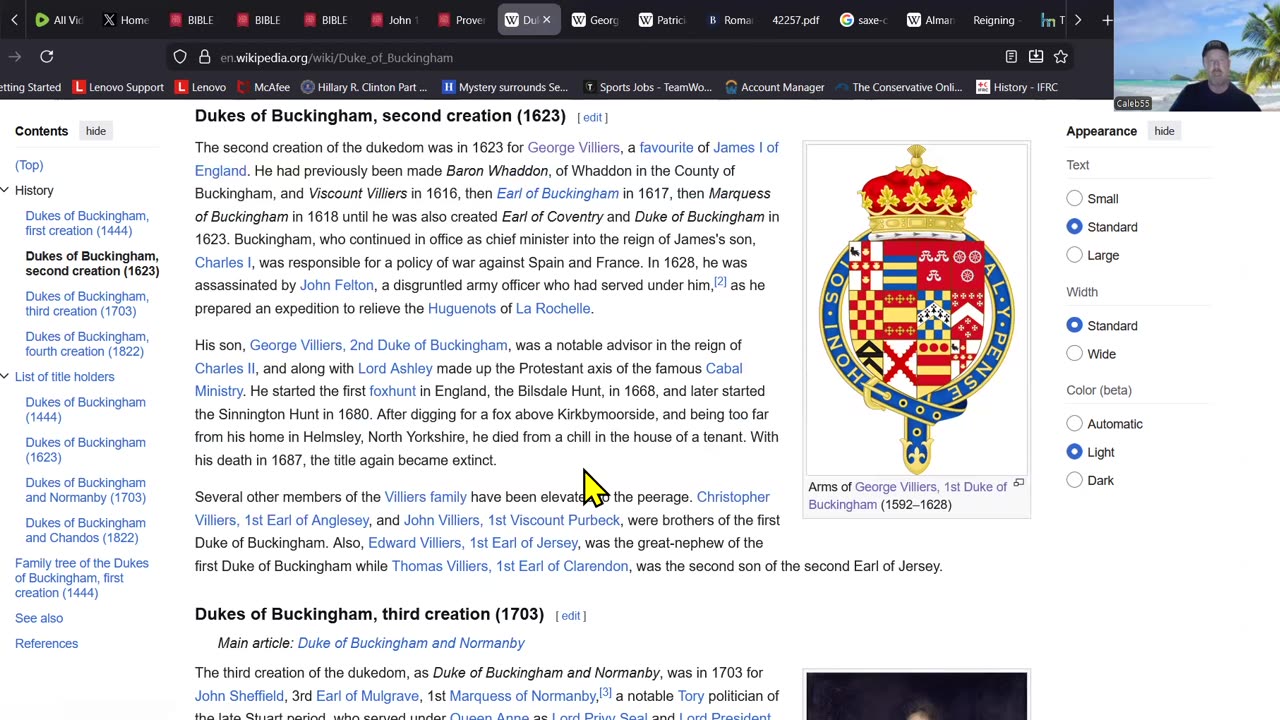
Task: Select Large text size
Action: tap(1074, 255)
